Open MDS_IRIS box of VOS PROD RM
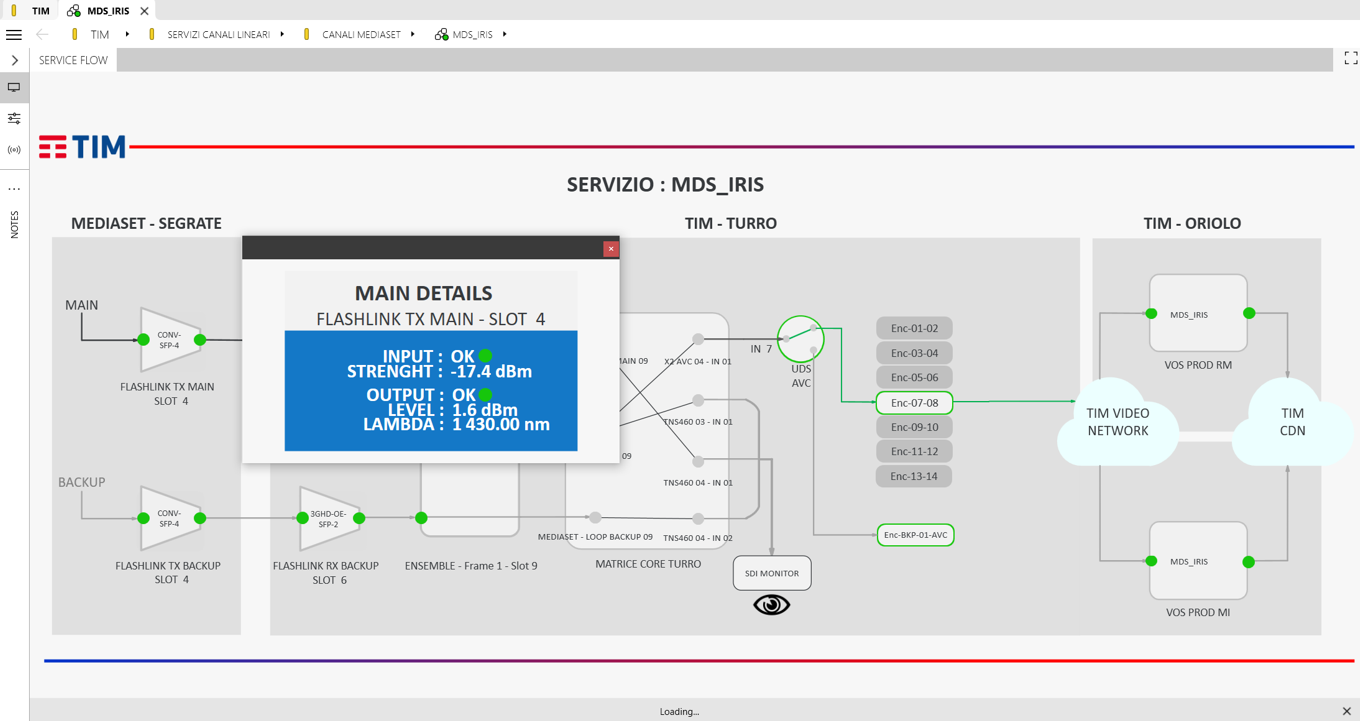 [x=1198, y=313]
